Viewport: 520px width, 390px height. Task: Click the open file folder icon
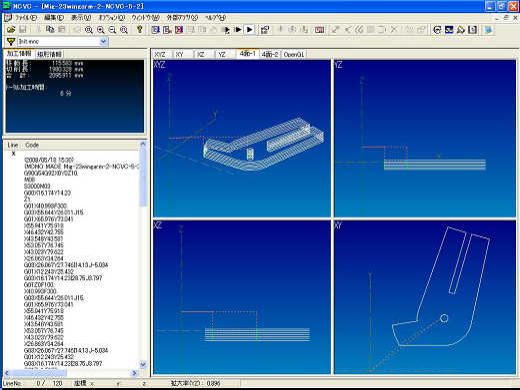pyautogui.click(x=11, y=29)
